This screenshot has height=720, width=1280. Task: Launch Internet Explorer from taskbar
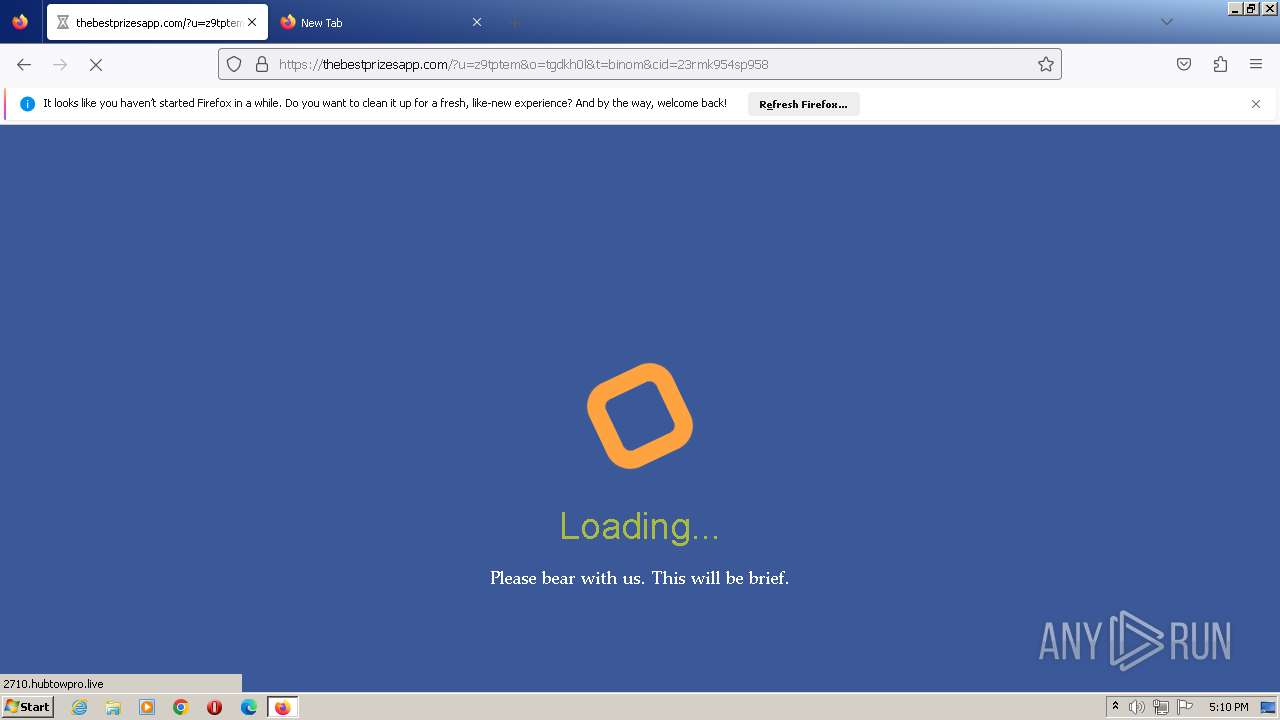point(79,707)
